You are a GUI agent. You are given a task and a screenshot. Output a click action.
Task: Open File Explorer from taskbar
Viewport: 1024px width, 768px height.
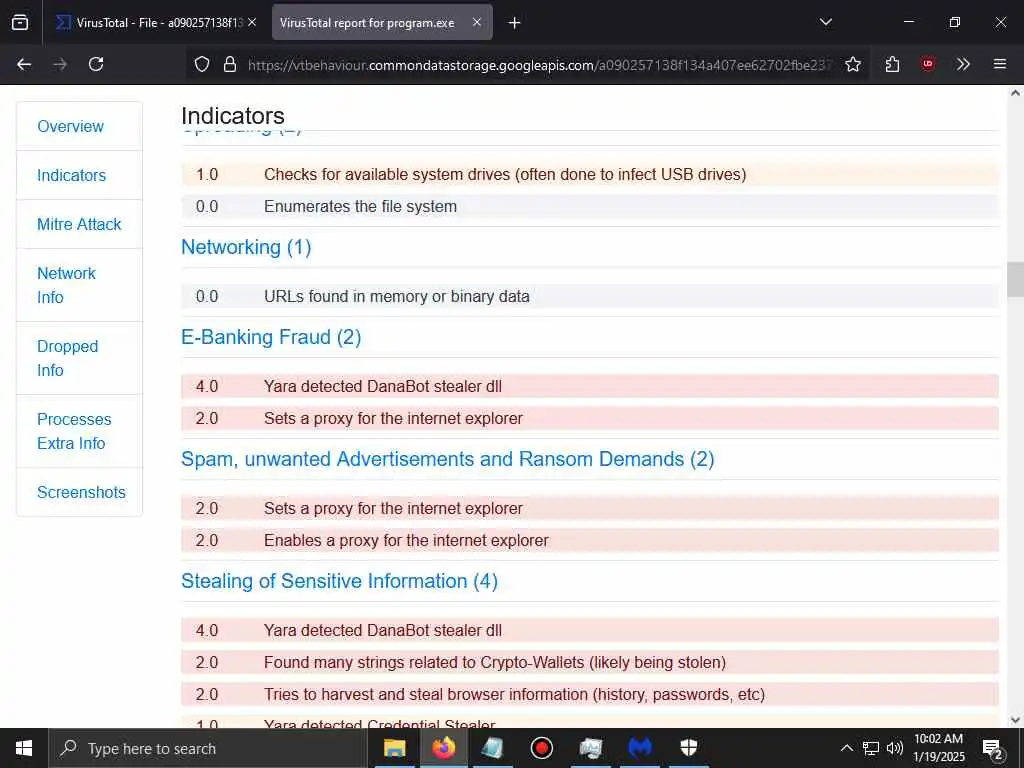point(394,748)
